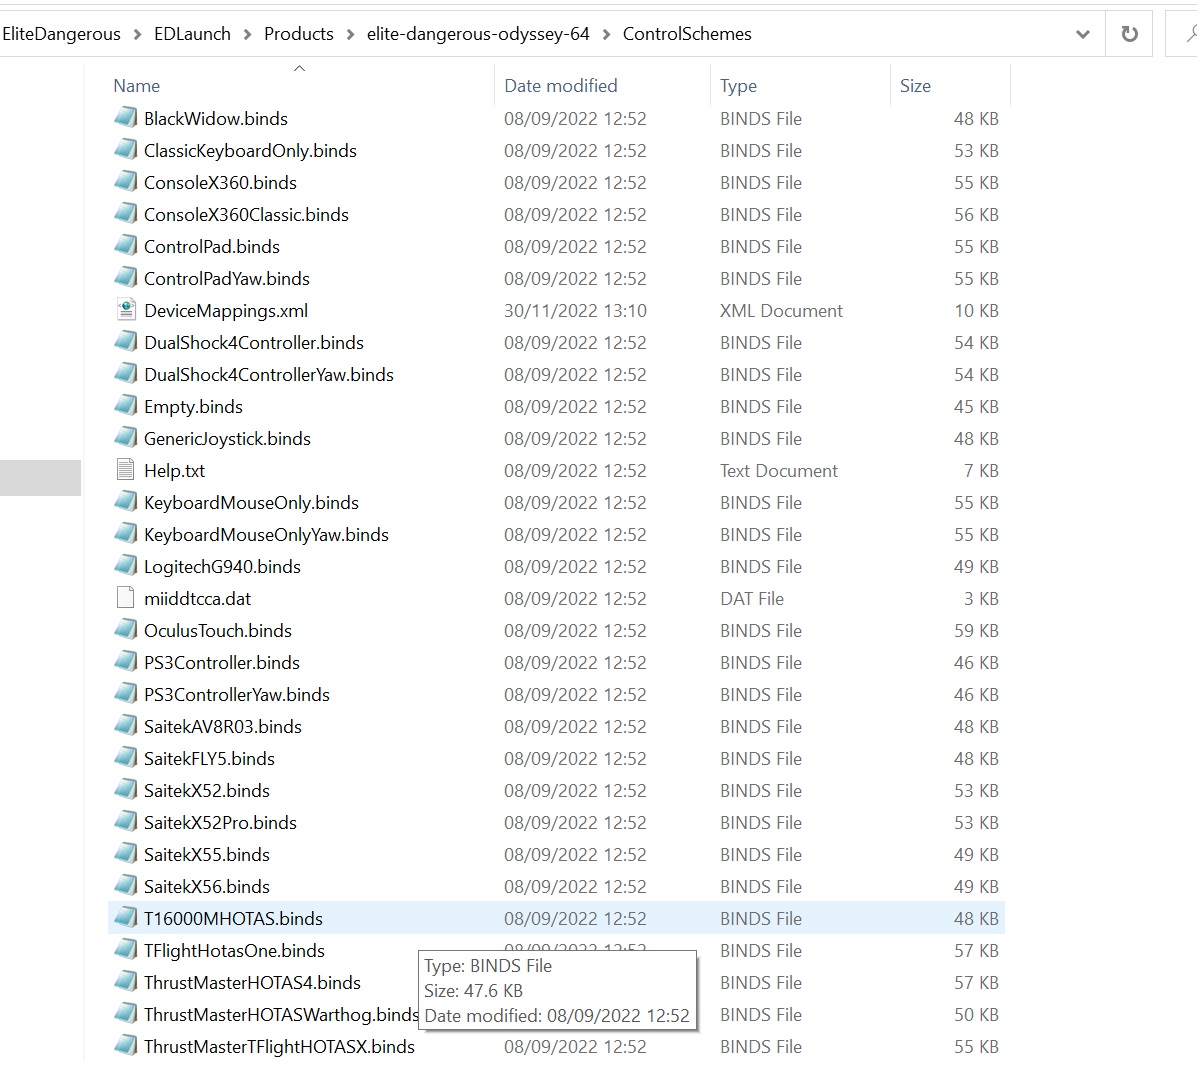1197x1079 pixels.
Task: Click the KeyboardMouseOnlyYaw.binds file icon
Action: point(126,534)
